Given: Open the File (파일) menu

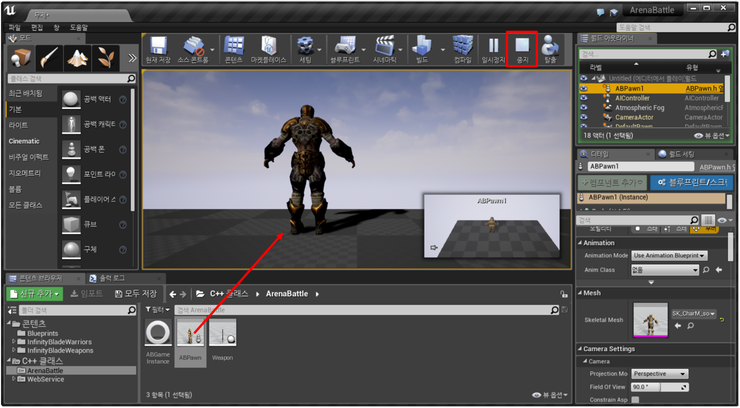Looking at the screenshot, I should pos(15,28).
